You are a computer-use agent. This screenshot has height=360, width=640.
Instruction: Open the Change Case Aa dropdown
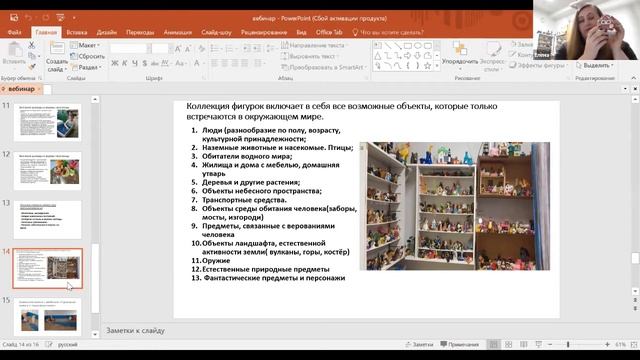[x=181, y=63]
